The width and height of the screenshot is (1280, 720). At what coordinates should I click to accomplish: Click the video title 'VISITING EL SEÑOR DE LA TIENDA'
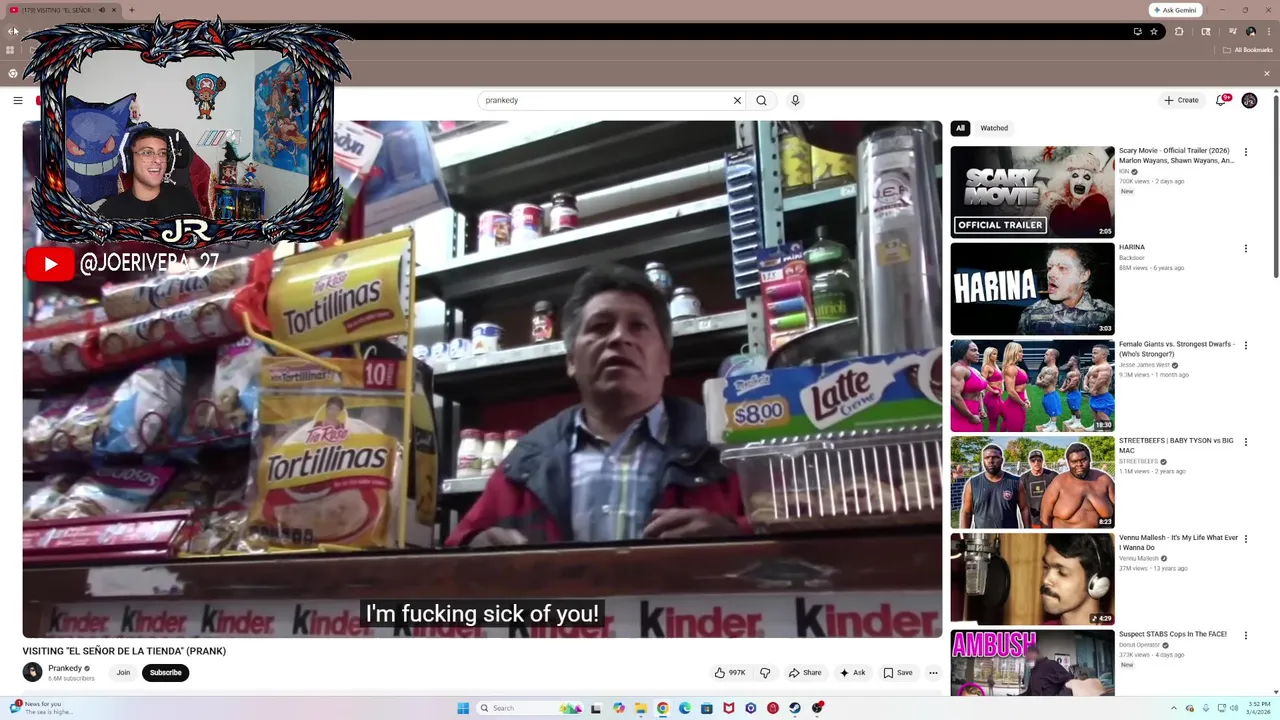124,651
